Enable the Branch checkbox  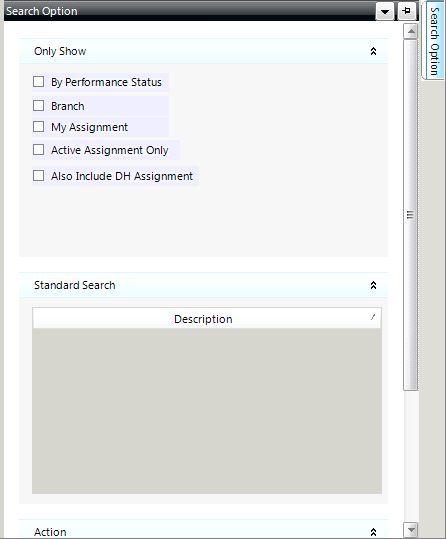[x=39, y=106]
